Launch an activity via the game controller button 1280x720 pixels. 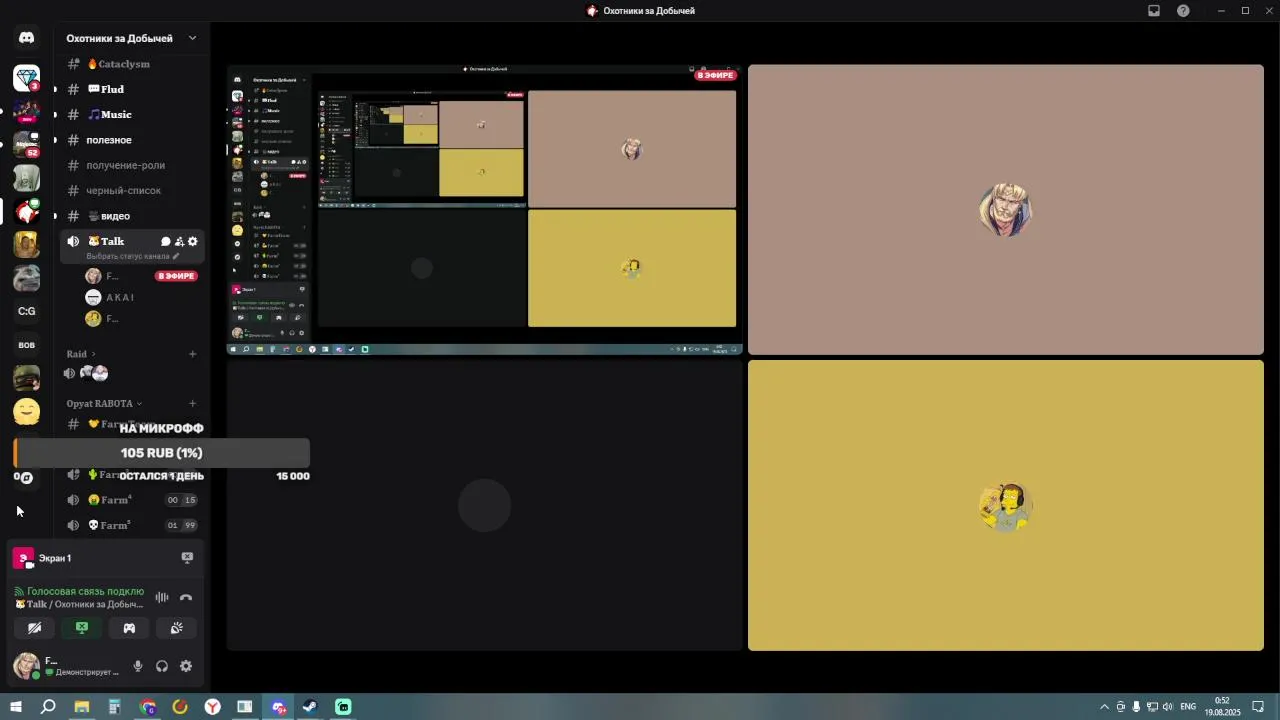pos(129,628)
